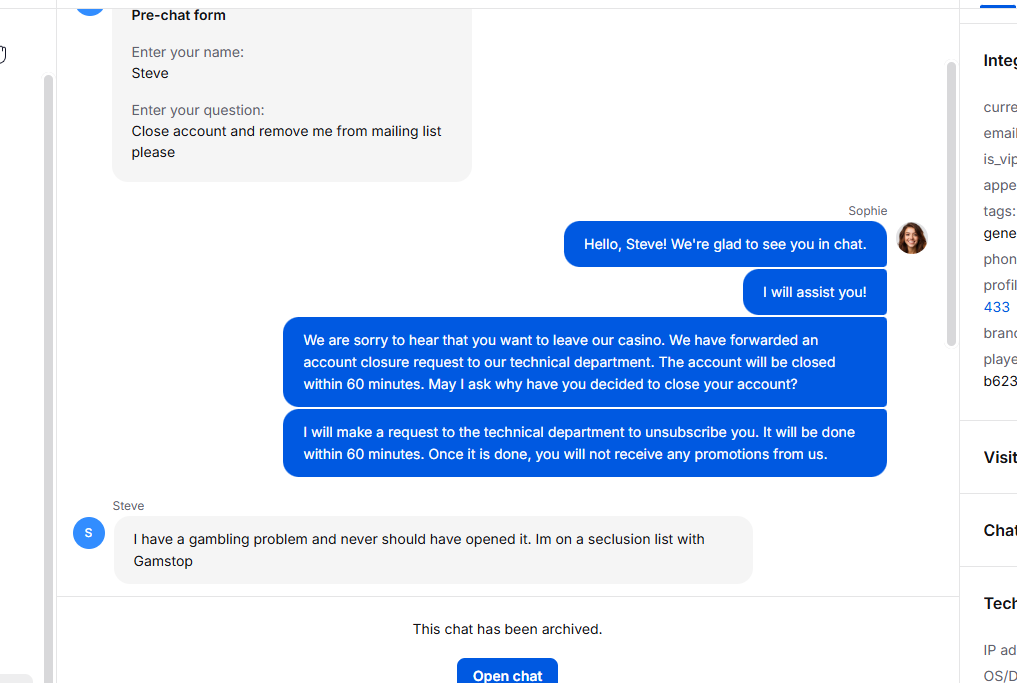Click the icon at far left edge
The height and width of the screenshot is (683, 1017).
[x=3, y=54]
